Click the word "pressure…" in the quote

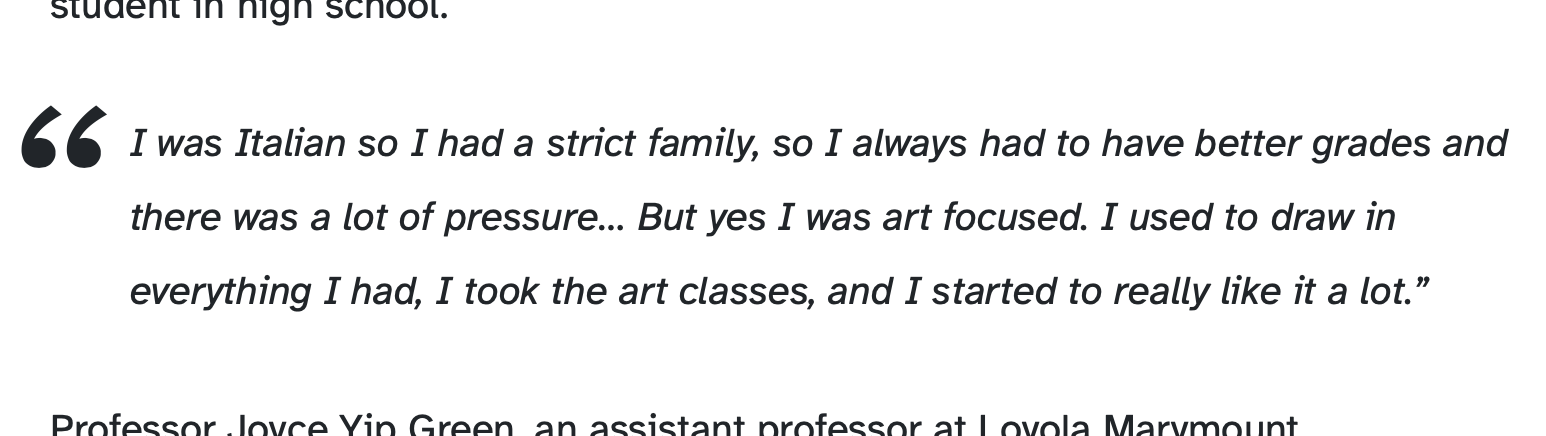534,218
